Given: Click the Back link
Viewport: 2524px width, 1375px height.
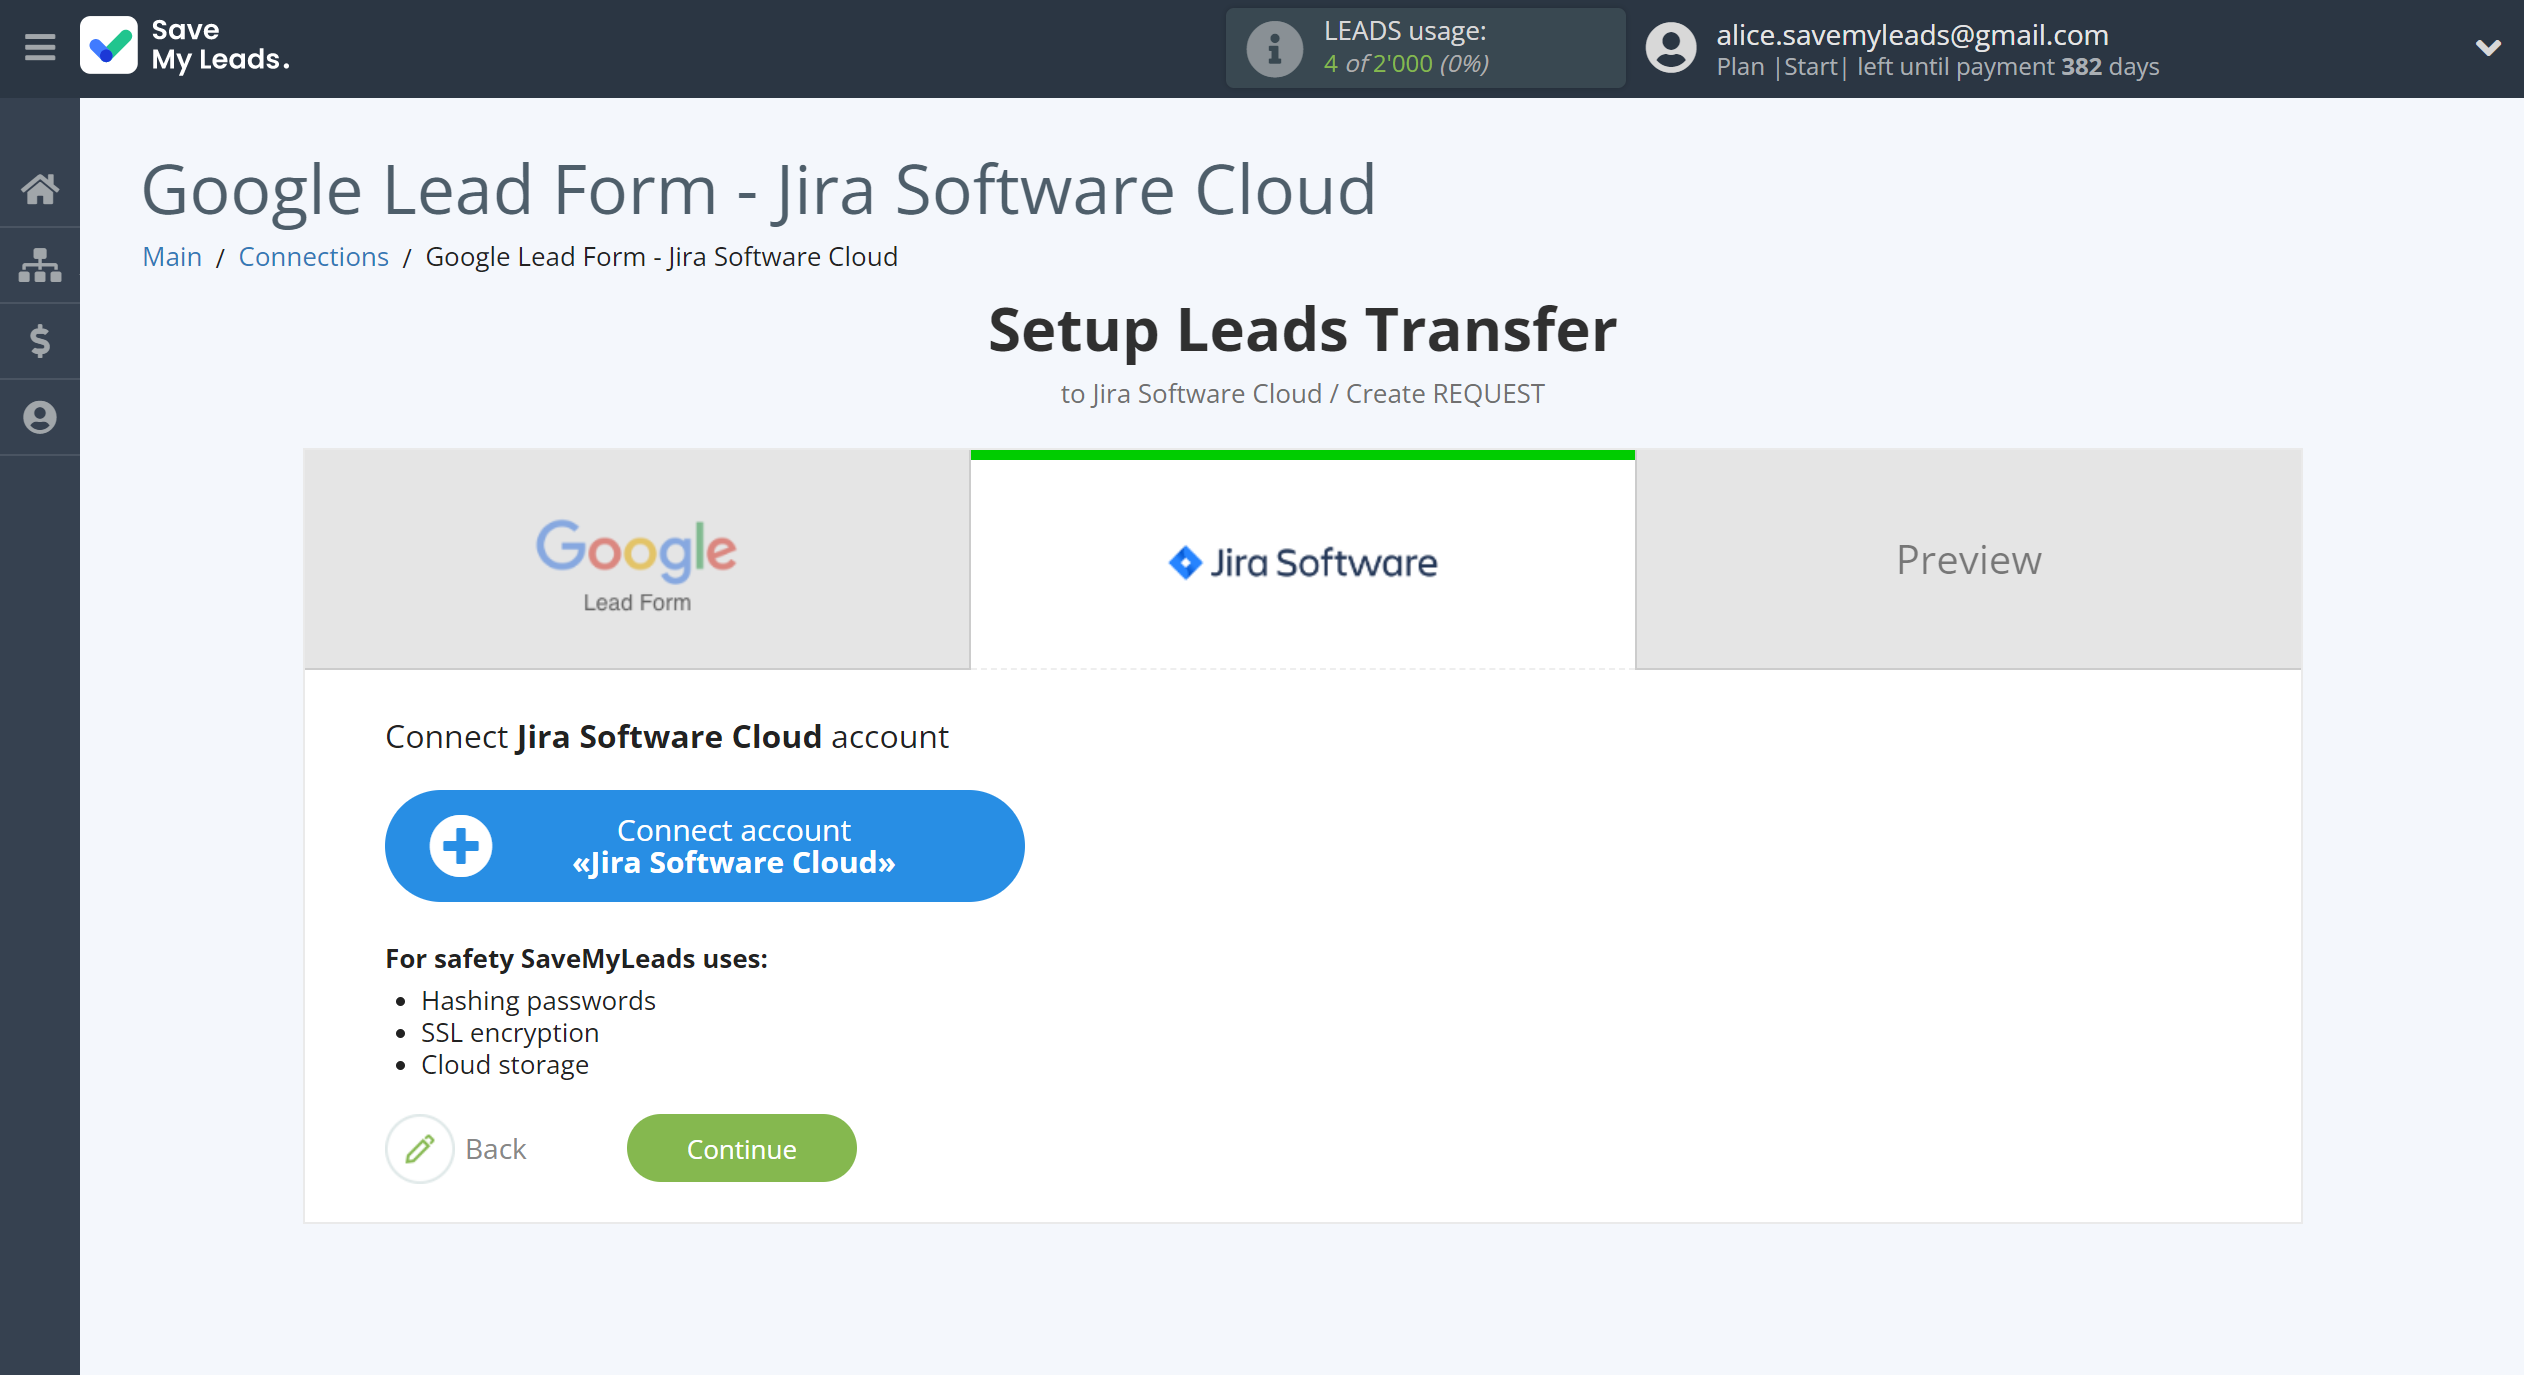Looking at the screenshot, I should [x=496, y=1146].
